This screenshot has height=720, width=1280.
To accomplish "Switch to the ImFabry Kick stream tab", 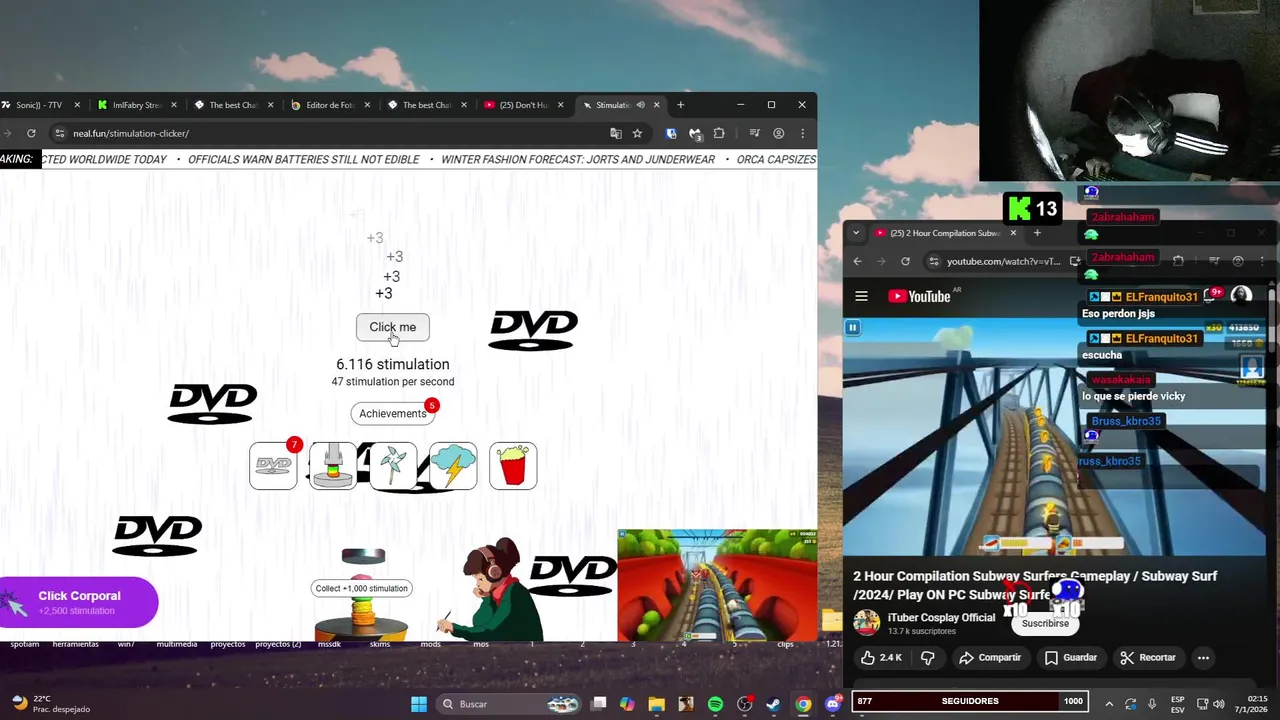I will [x=135, y=105].
